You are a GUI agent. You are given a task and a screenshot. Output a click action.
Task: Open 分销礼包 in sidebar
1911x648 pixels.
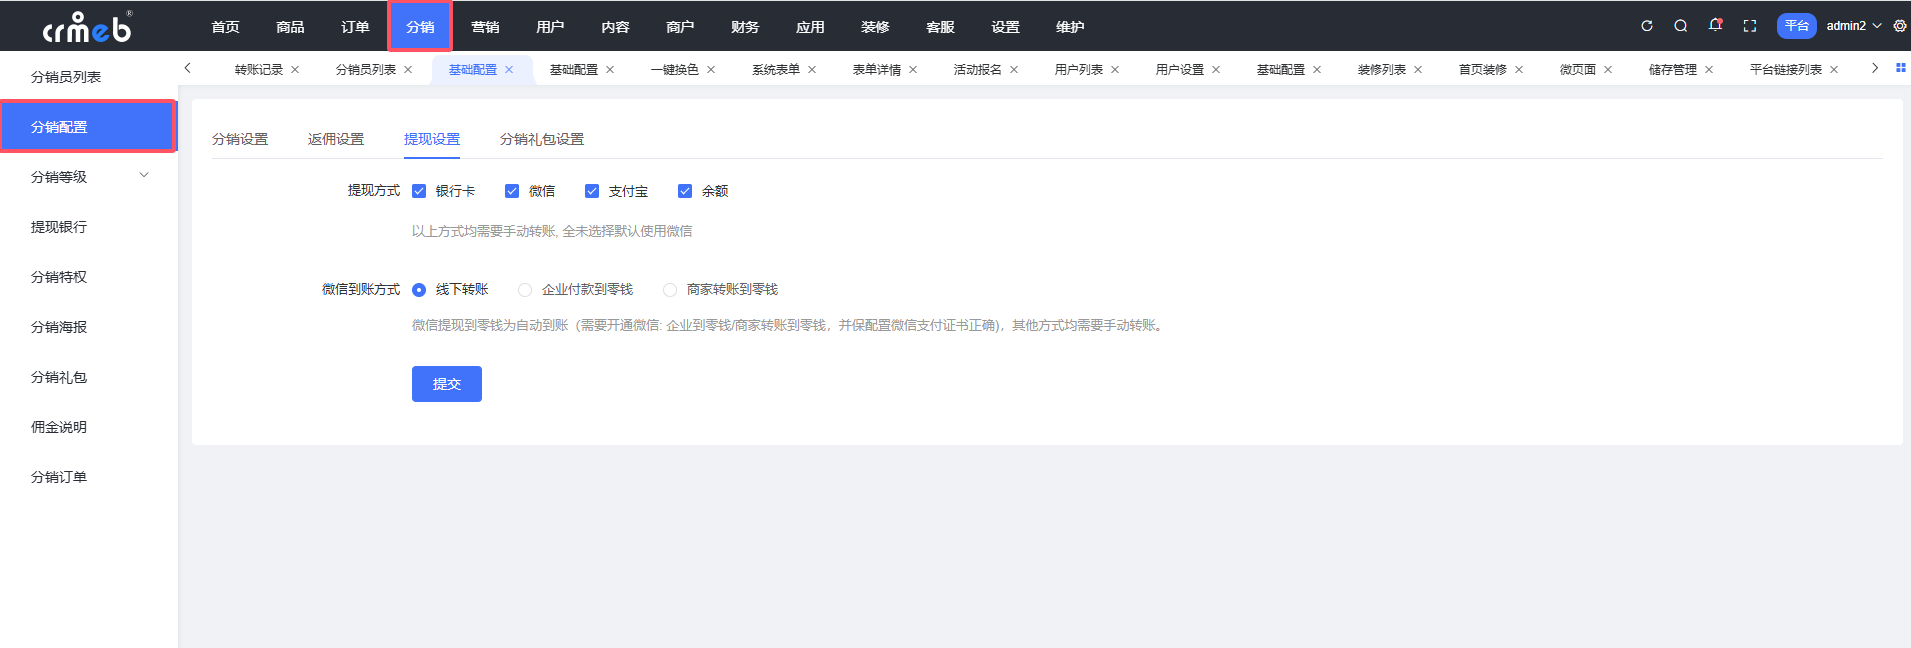(x=88, y=377)
